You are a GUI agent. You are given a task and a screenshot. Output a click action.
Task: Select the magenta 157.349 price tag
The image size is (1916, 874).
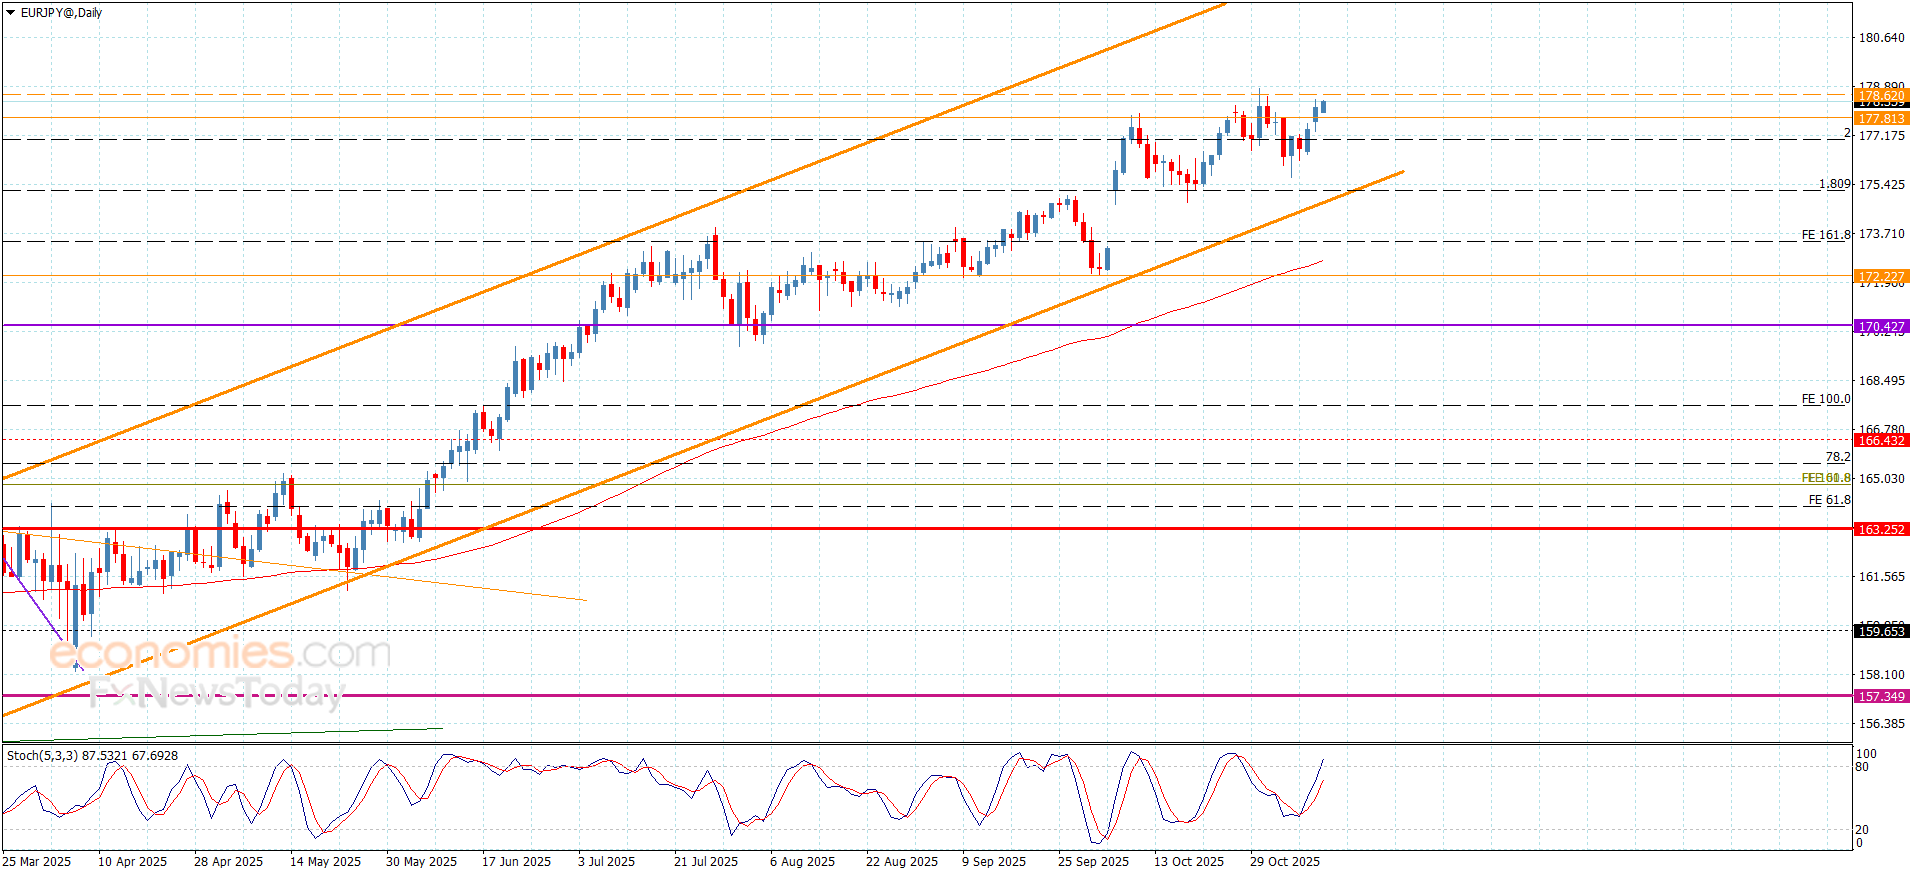tap(1881, 697)
